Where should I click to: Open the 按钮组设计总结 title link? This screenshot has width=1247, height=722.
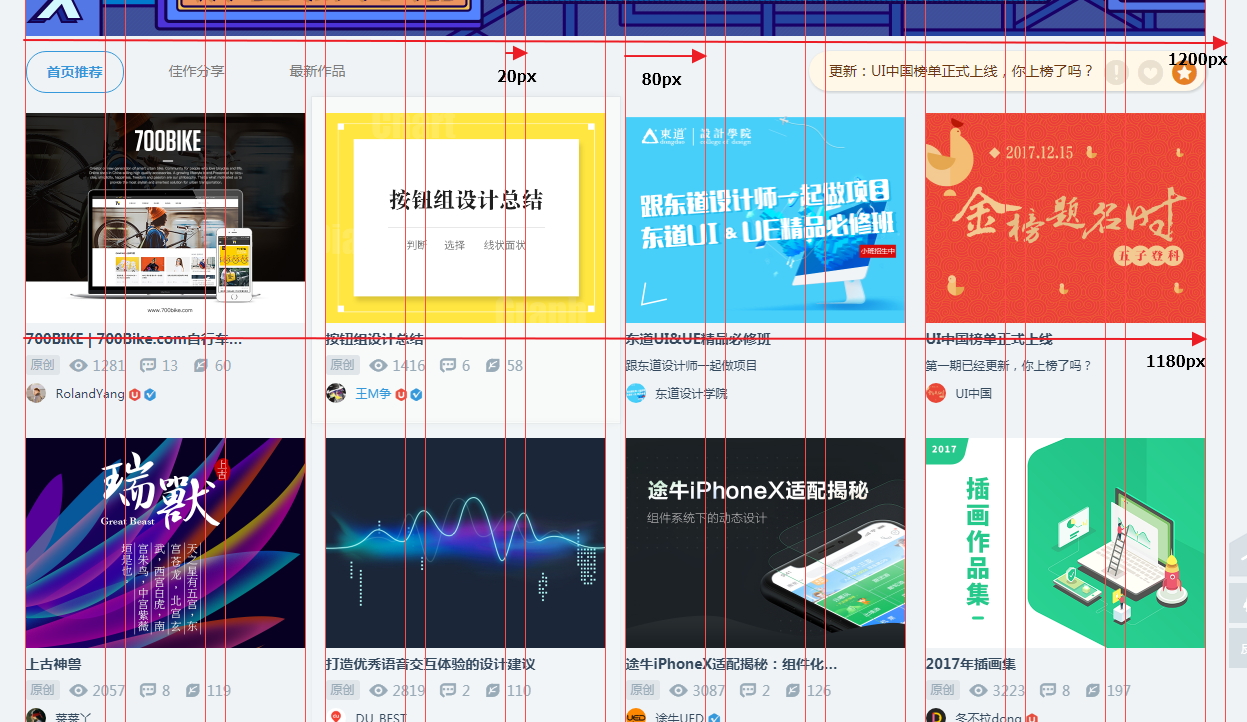pos(375,339)
